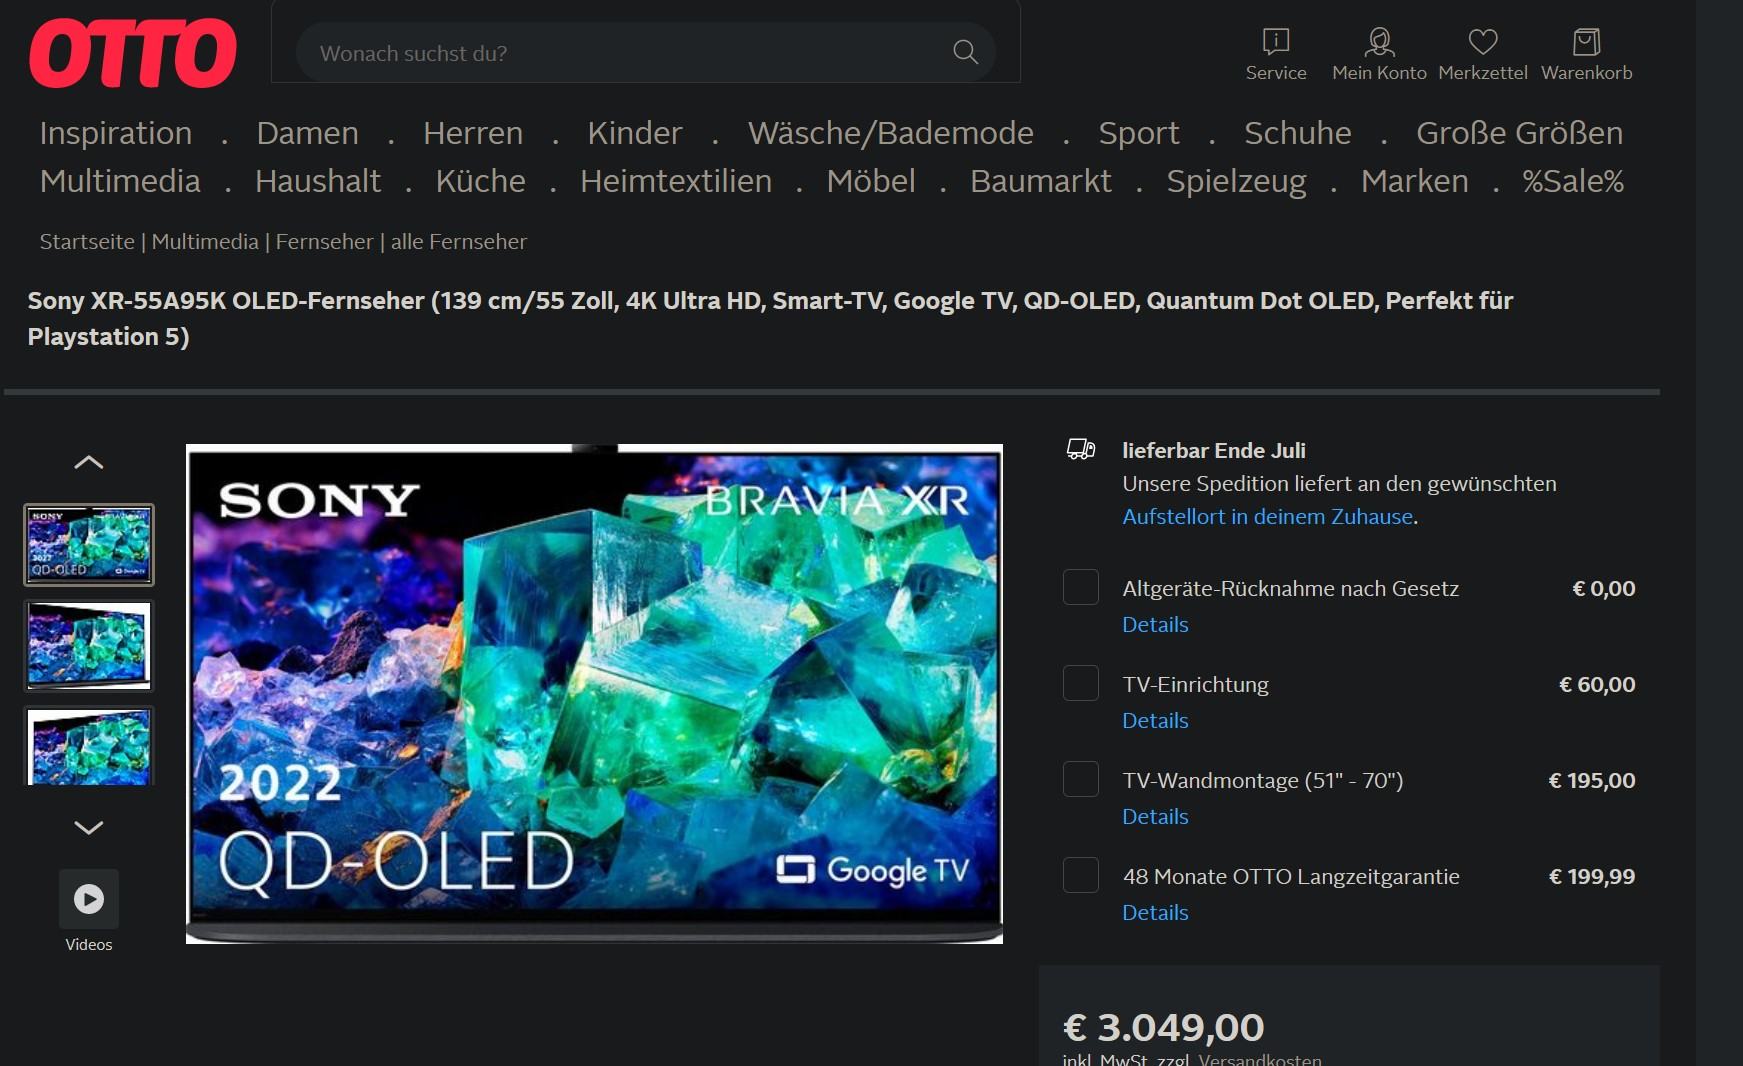This screenshot has width=1743, height=1066.
Task: Follow the Aufstellort in deinem Zuhause link
Action: point(1267,516)
